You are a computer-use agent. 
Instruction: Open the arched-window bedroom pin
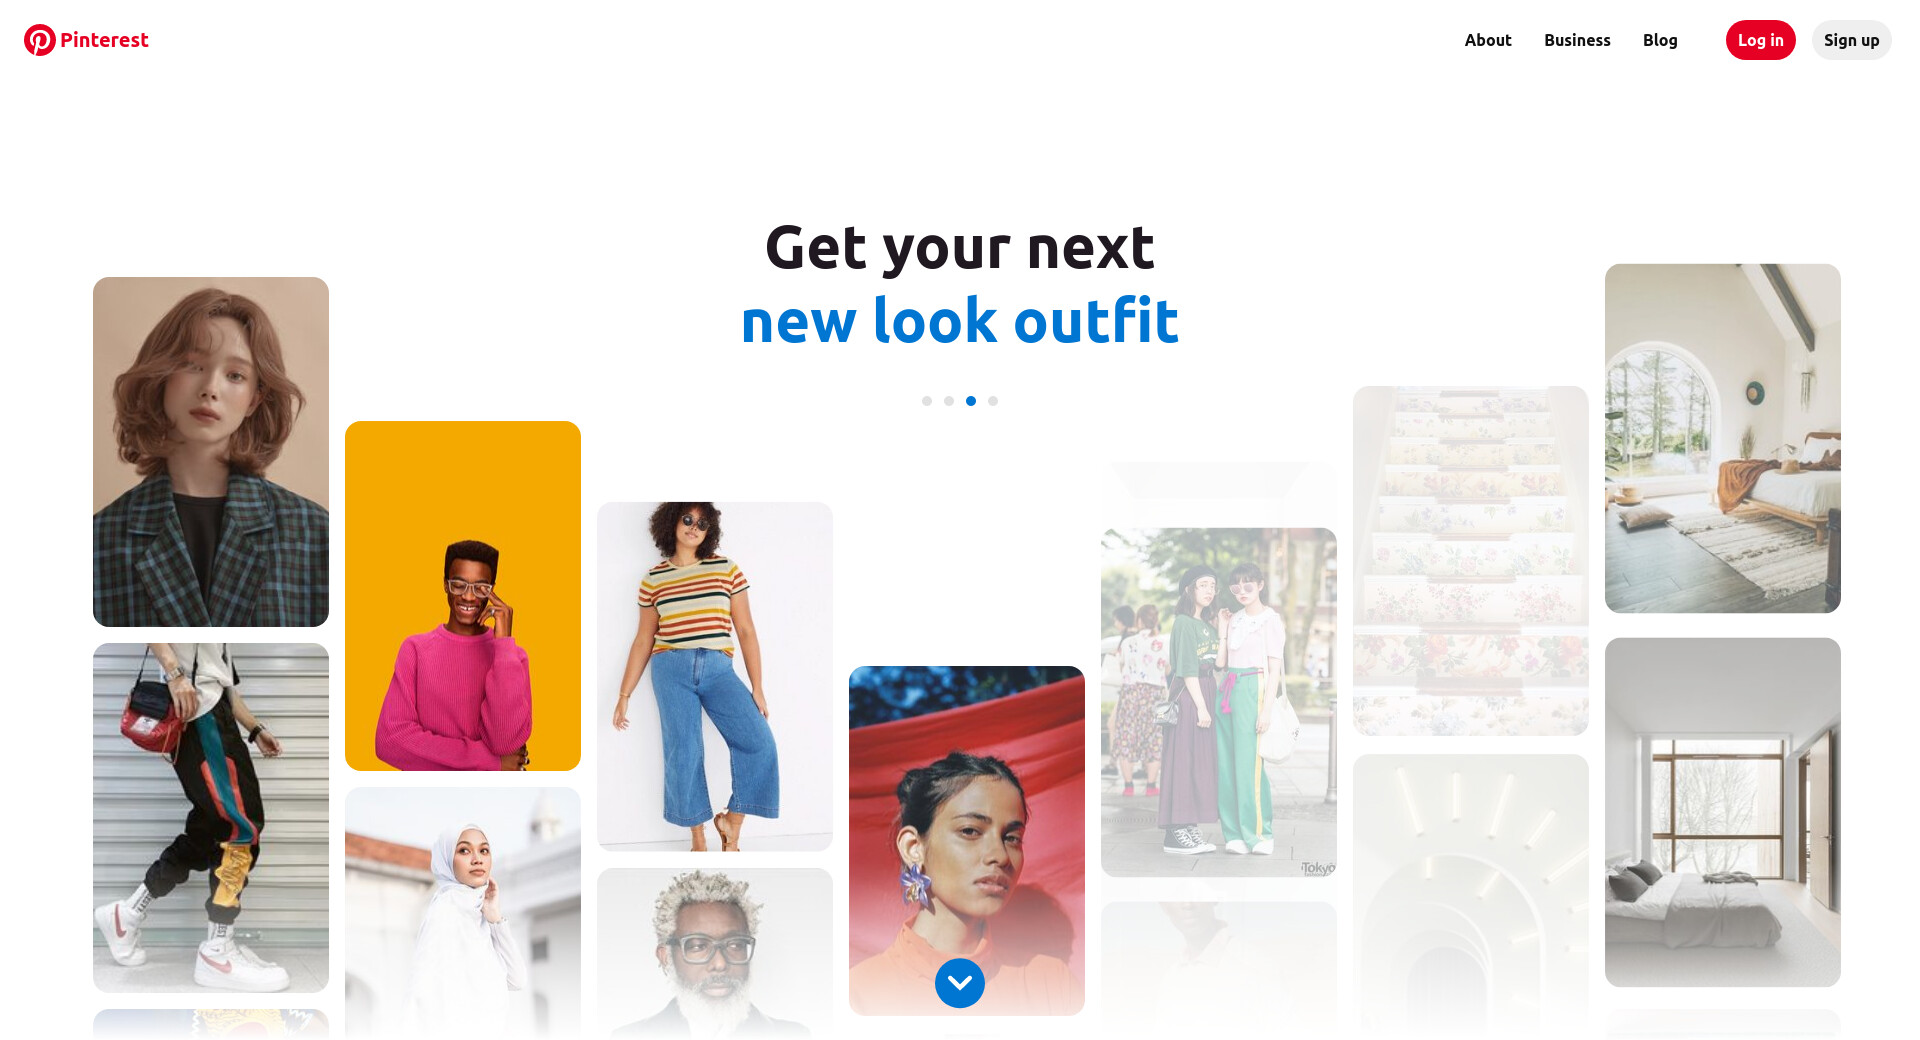click(1723, 439)
